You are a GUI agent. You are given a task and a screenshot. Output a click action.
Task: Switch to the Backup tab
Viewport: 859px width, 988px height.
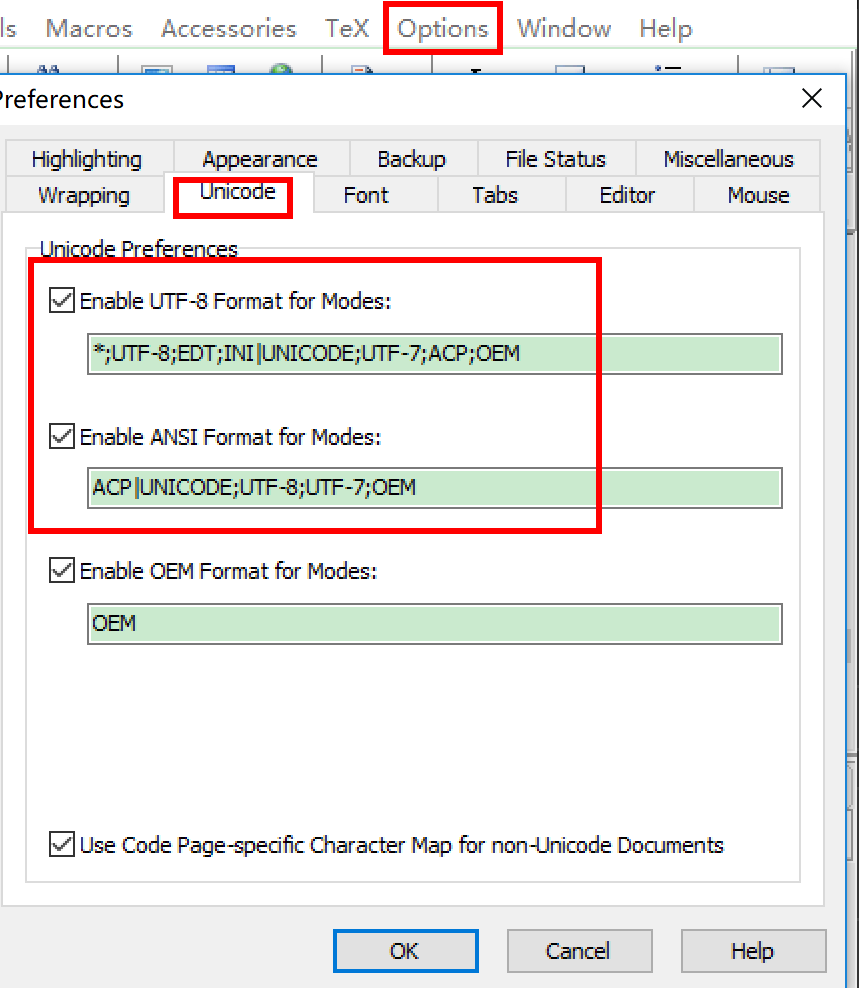pyautogui.click(x=412, y=159)
